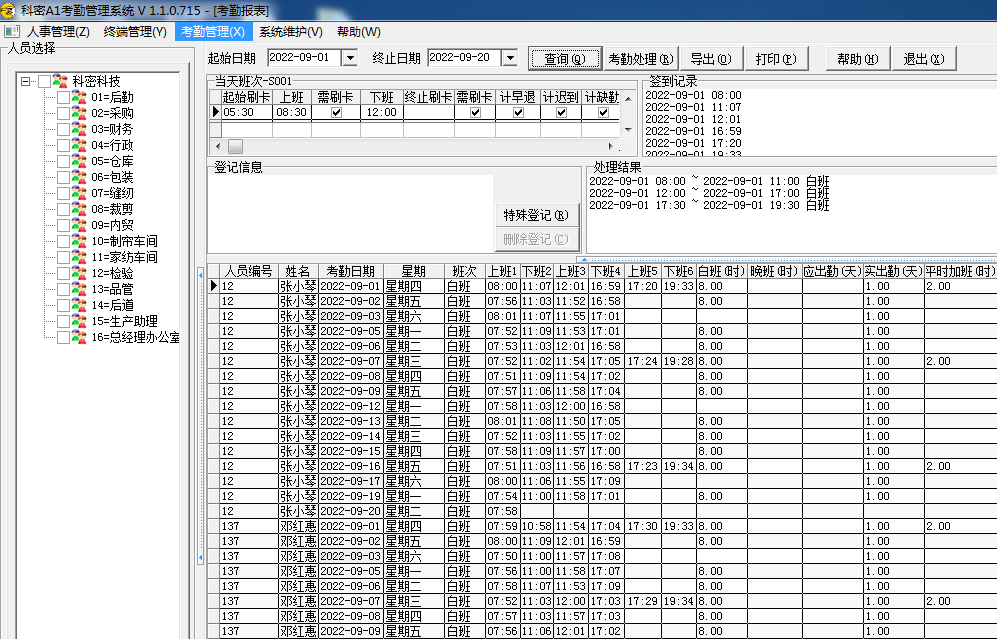Click the department icon beside 16=总经理办公室
Image resolution: width=997 pixels, height=639 pixels.
(79, 337)
